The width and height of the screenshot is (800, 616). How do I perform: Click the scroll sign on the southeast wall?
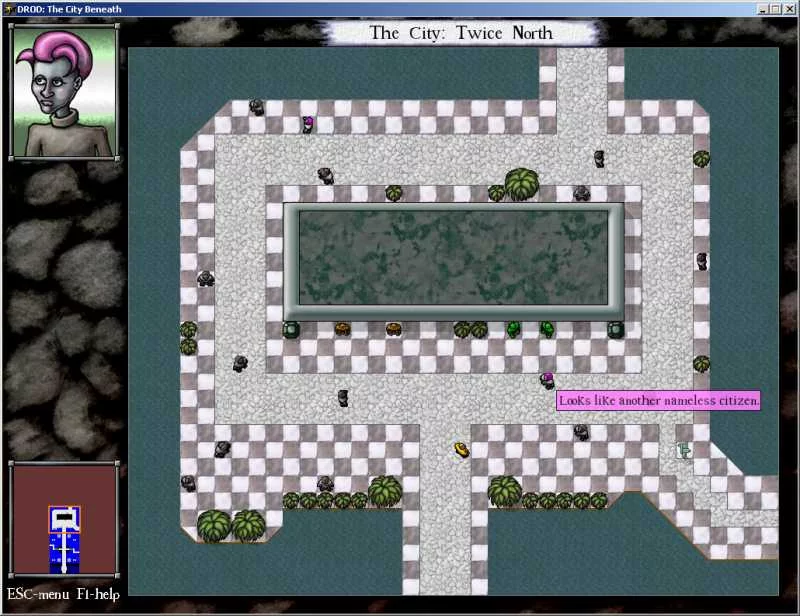[684, 450]
